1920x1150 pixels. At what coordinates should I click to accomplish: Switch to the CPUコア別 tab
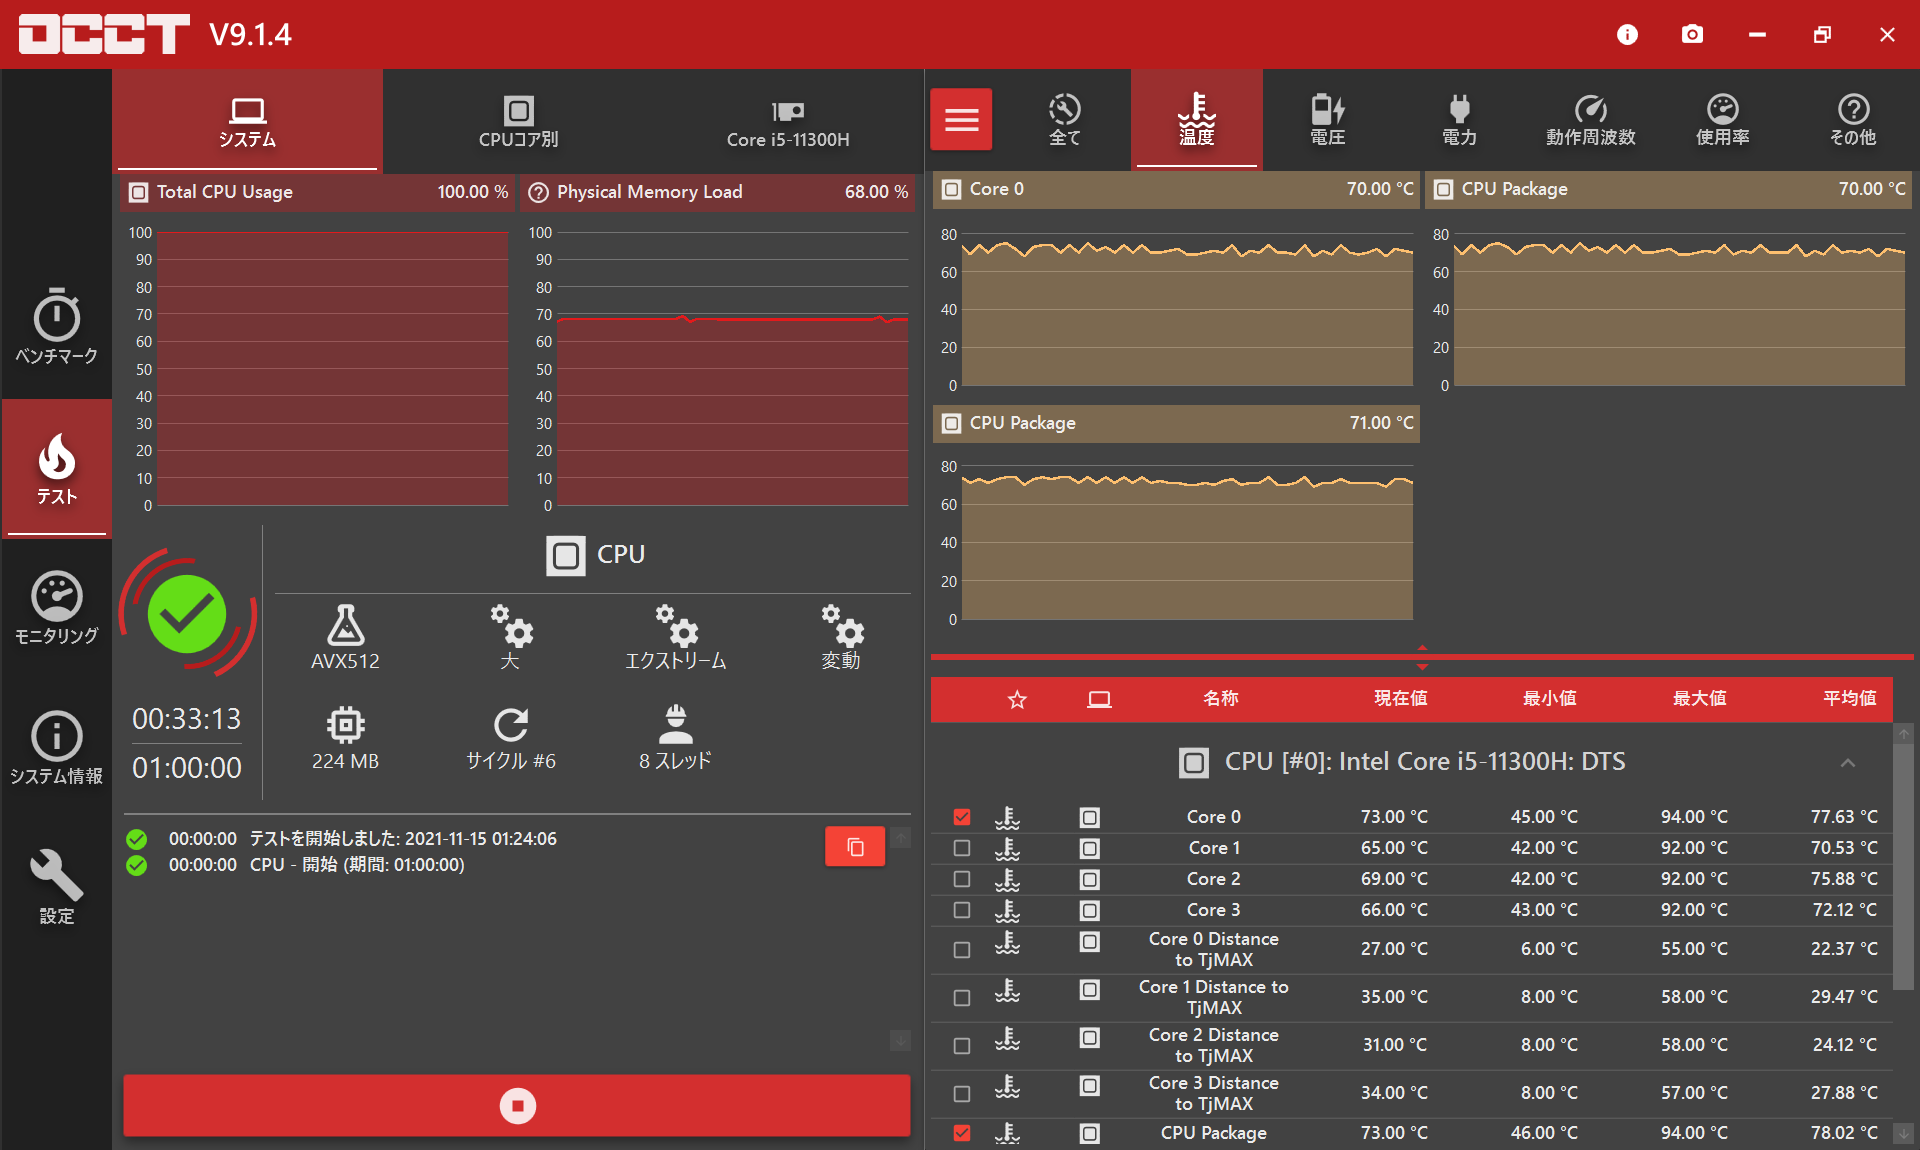pos(518,121)
